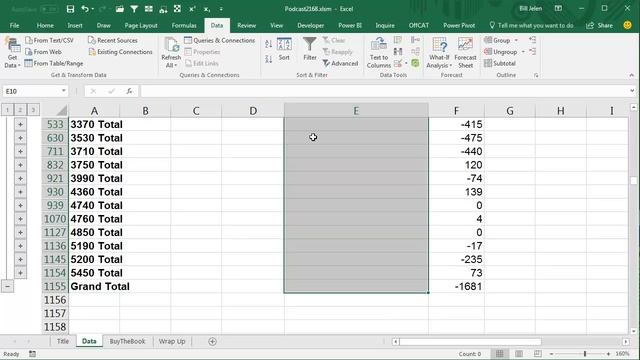Screen dimensions: 640x360
Task: Switch to the Title sheet
Action: [63, 341]
